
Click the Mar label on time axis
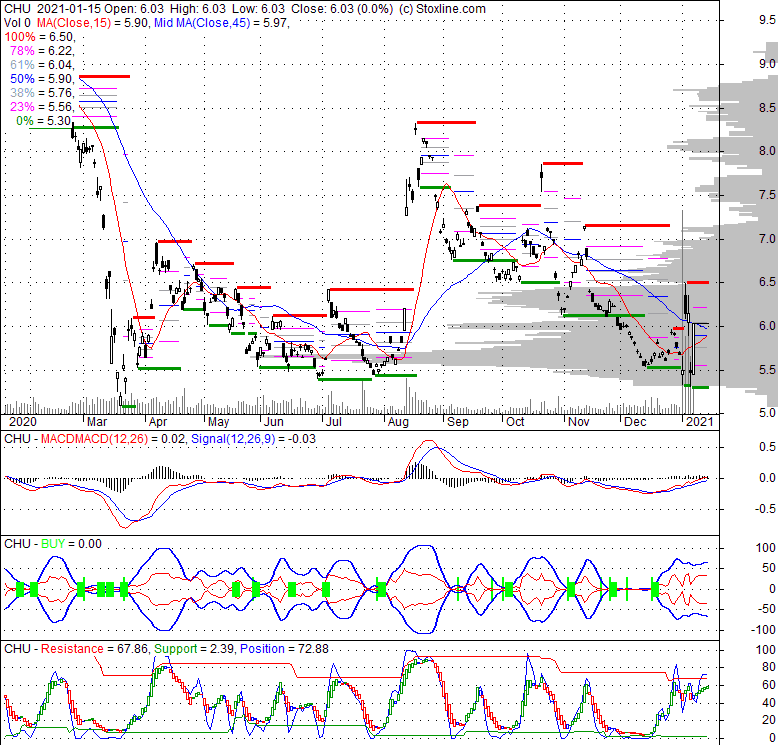[x=97, y=422]
